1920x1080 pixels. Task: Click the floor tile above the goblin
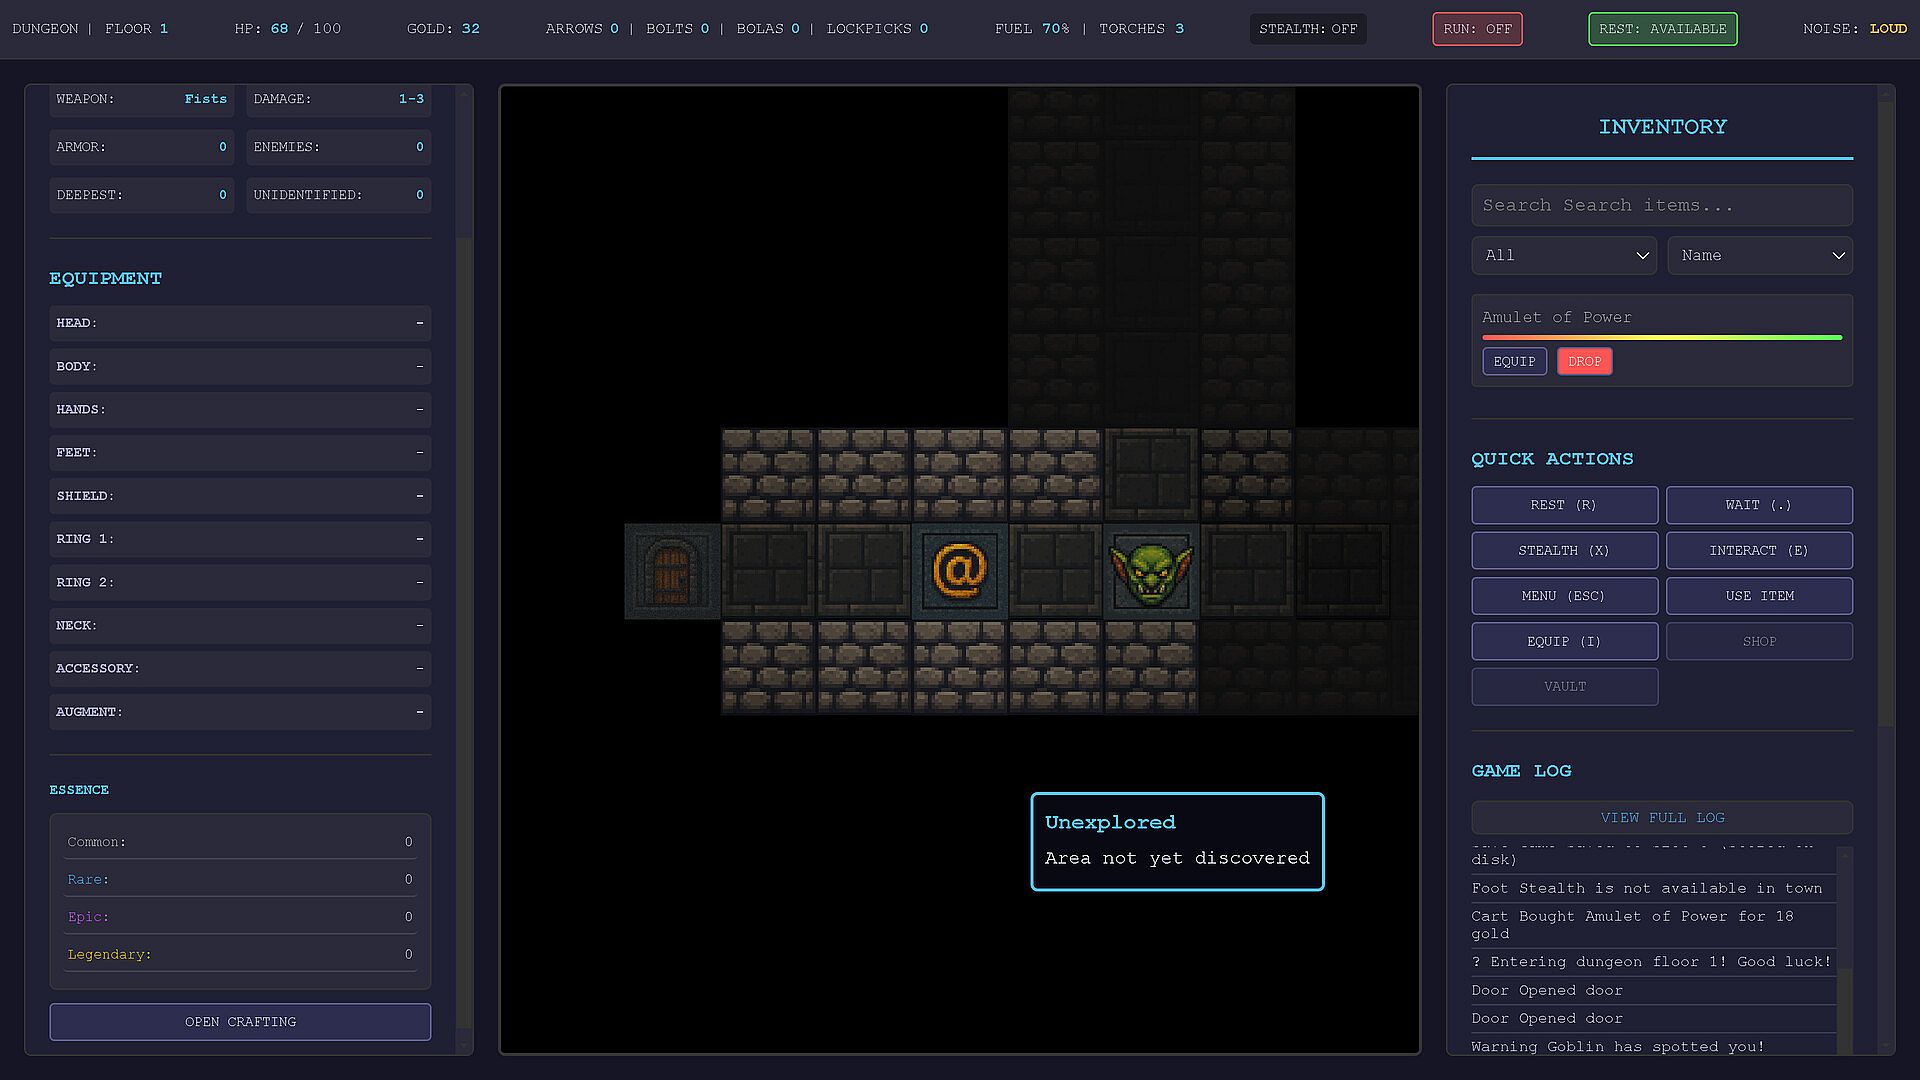pos(1150,475)
